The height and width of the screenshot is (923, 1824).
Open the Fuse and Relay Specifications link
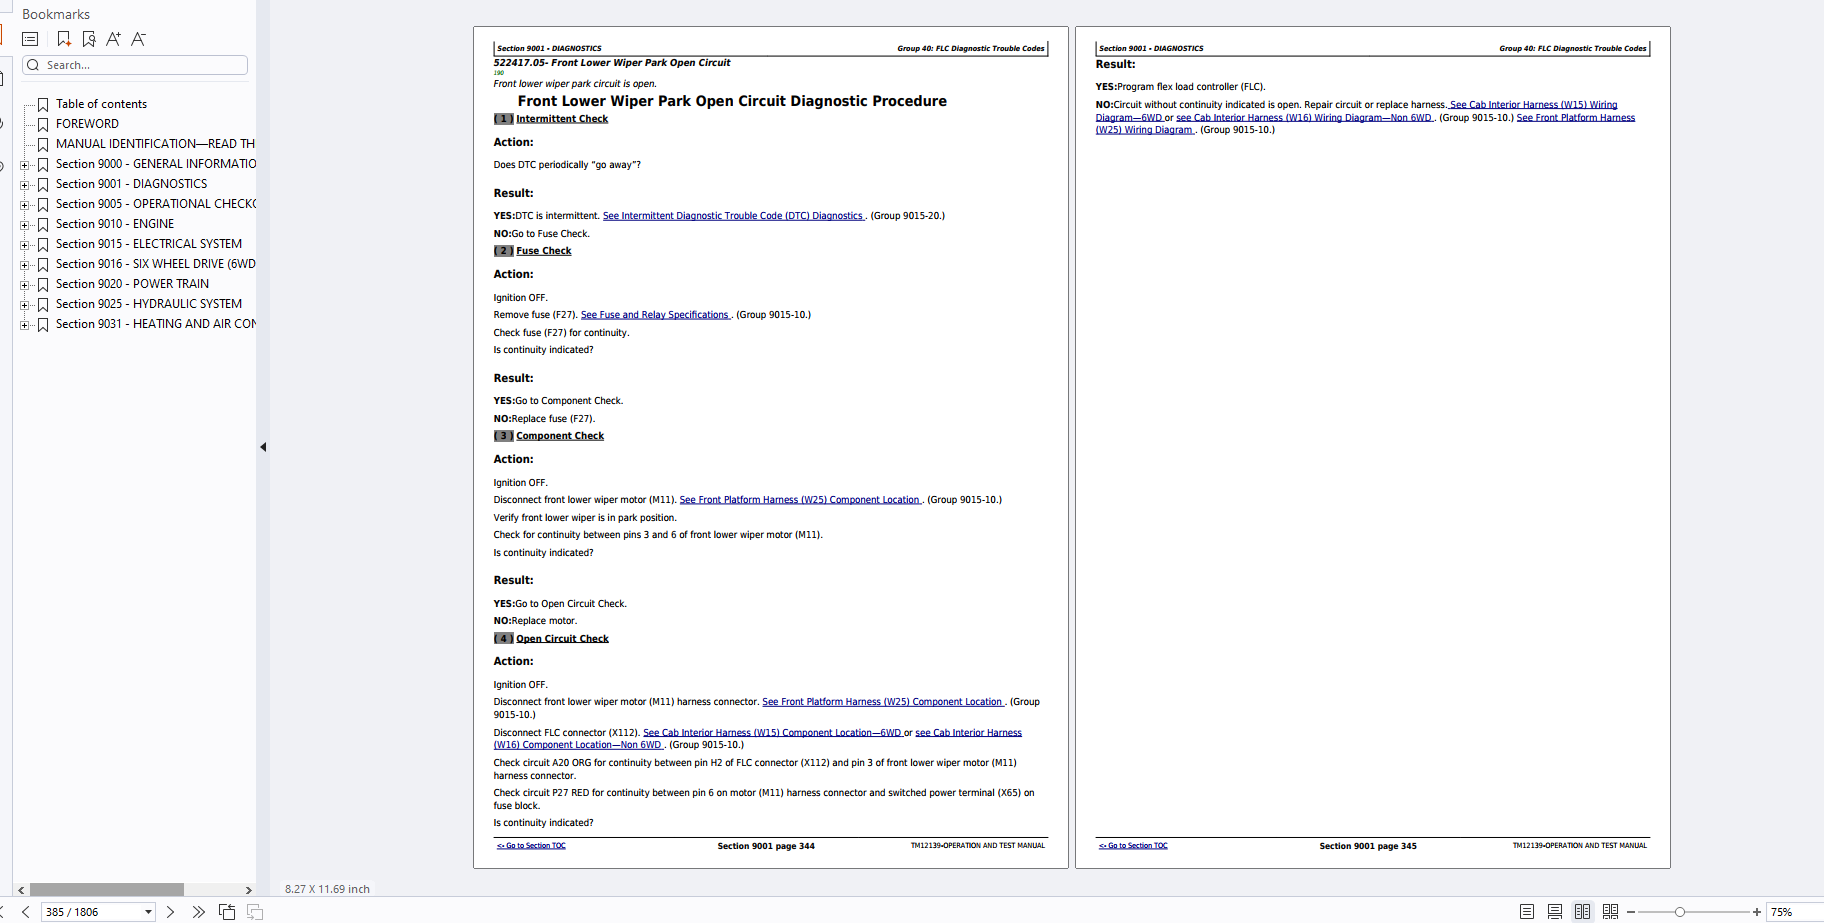(655, 315)
